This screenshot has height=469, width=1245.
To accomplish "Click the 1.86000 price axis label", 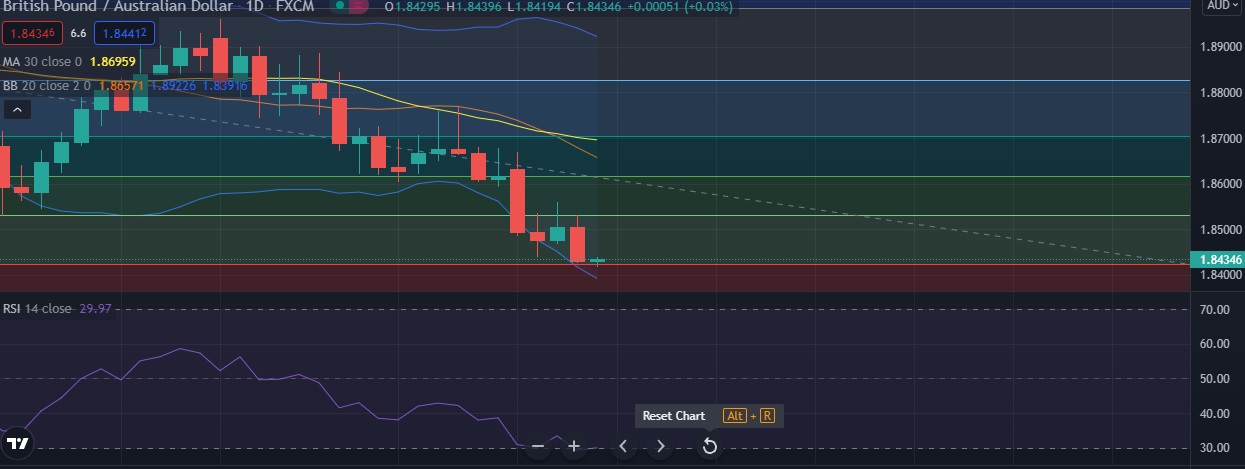I will point(1221,184).
